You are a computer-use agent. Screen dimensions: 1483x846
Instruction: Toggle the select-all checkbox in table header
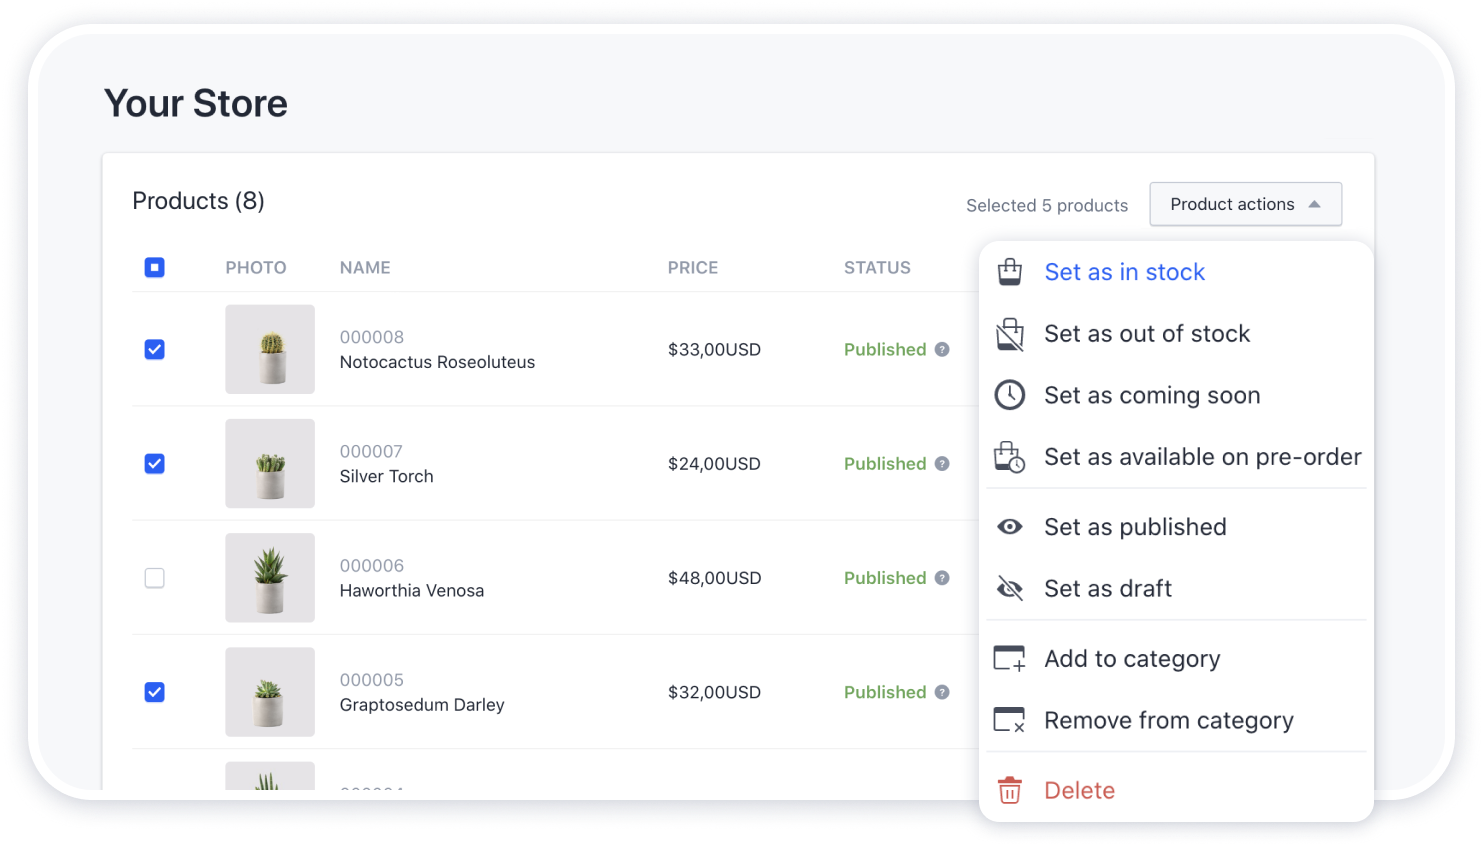tap(154, 267)
